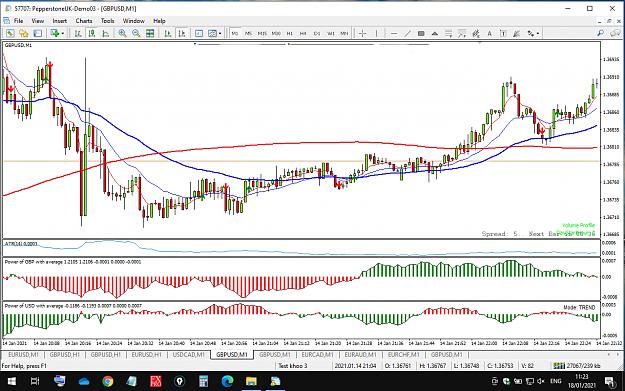Click 'Test khoo 3' profile in status bar
This screenshot has width=625, height=391.
(293, 365)
